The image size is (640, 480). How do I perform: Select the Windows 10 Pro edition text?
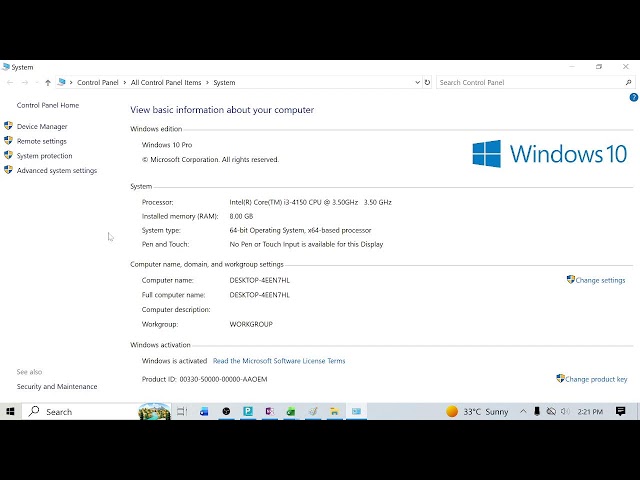tap(167, 145)
